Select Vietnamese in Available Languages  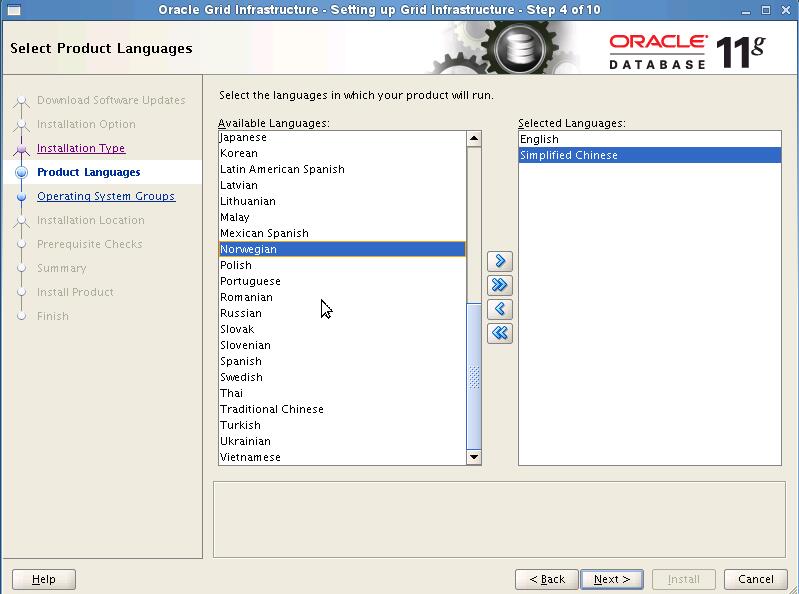click(342, 457)
